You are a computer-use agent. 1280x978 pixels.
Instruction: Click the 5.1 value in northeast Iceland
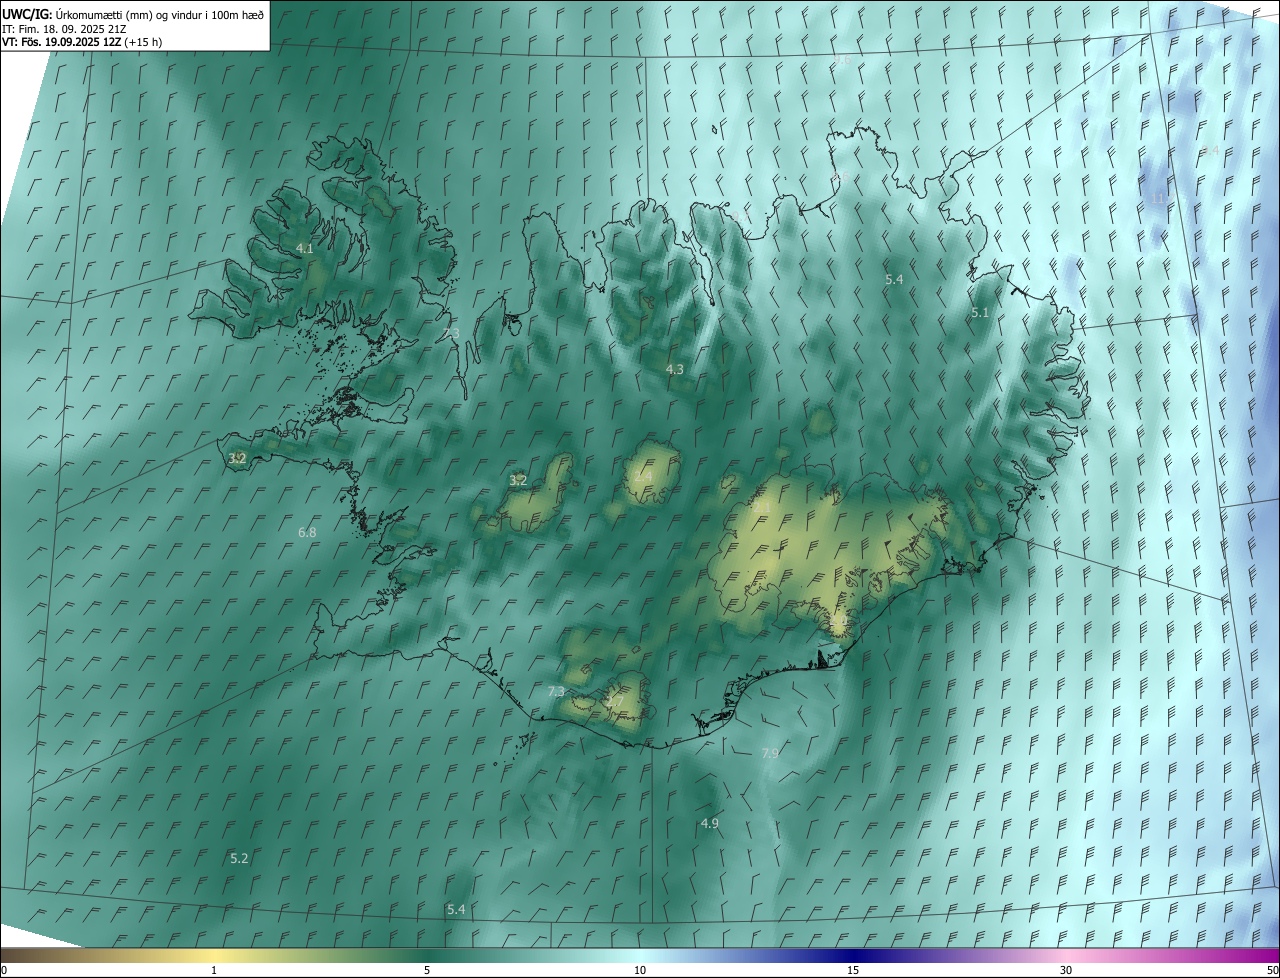[980, 313]
